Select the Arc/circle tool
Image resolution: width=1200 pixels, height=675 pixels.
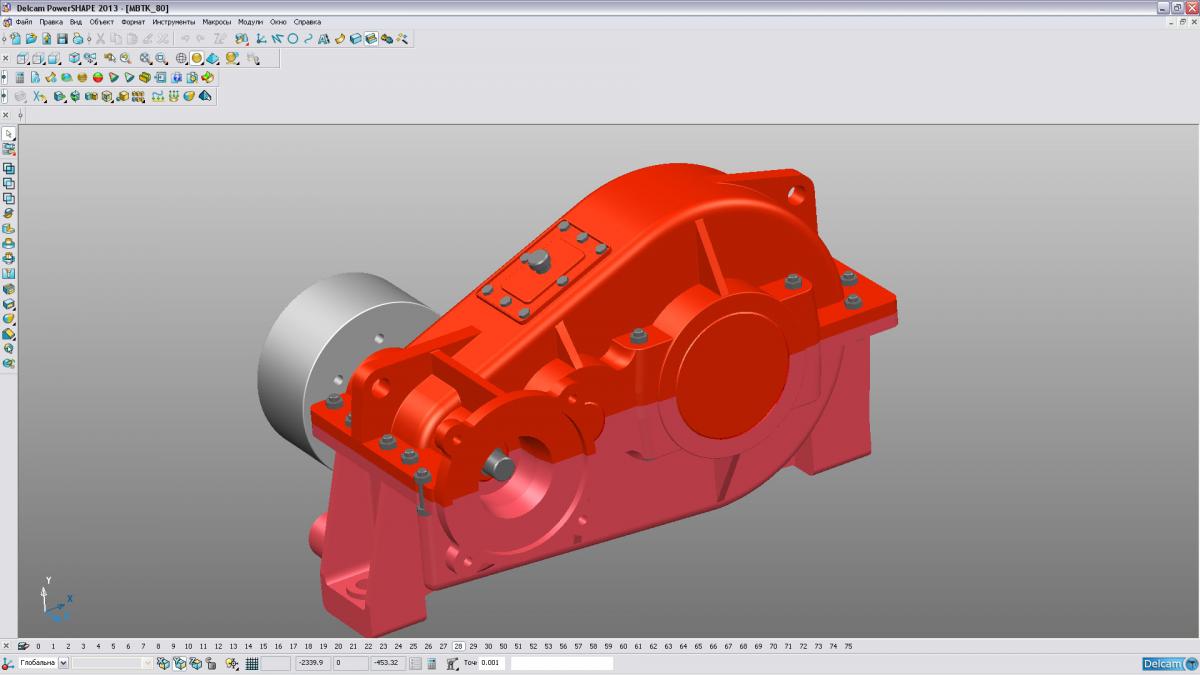coord(293,39)
